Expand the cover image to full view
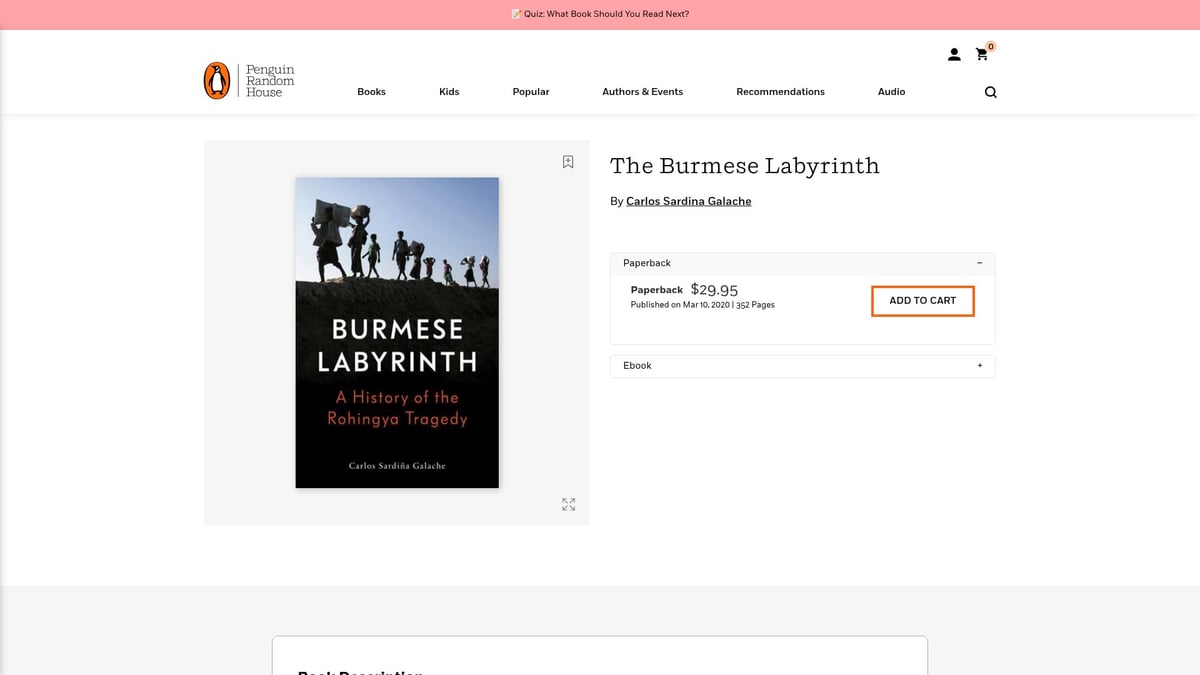Viewport: 1200px width, 675px height. tap(569, 505)
